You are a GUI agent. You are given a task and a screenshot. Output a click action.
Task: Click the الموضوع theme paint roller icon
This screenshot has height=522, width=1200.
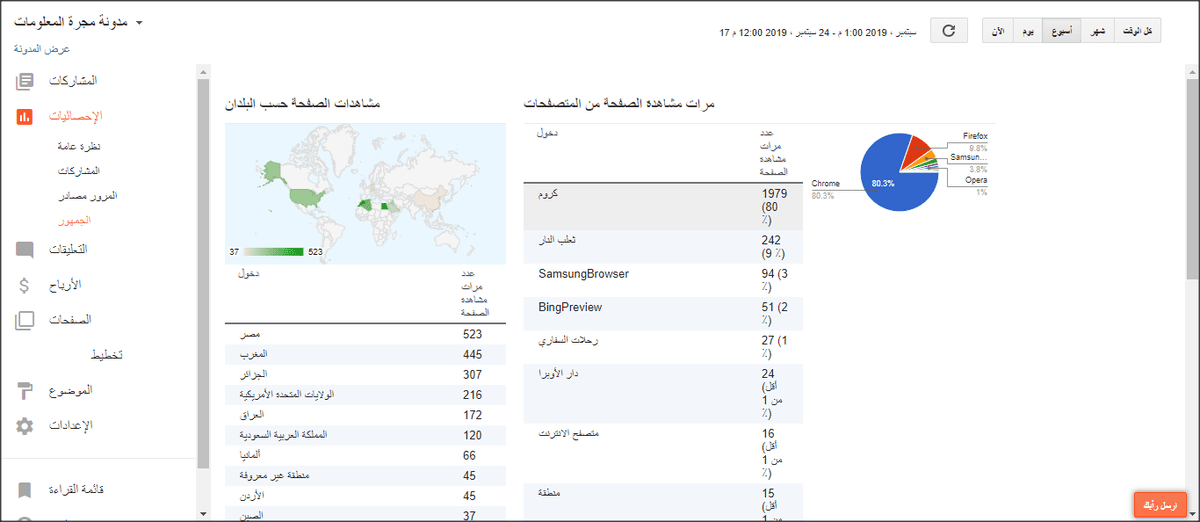[x=25, y=390]
